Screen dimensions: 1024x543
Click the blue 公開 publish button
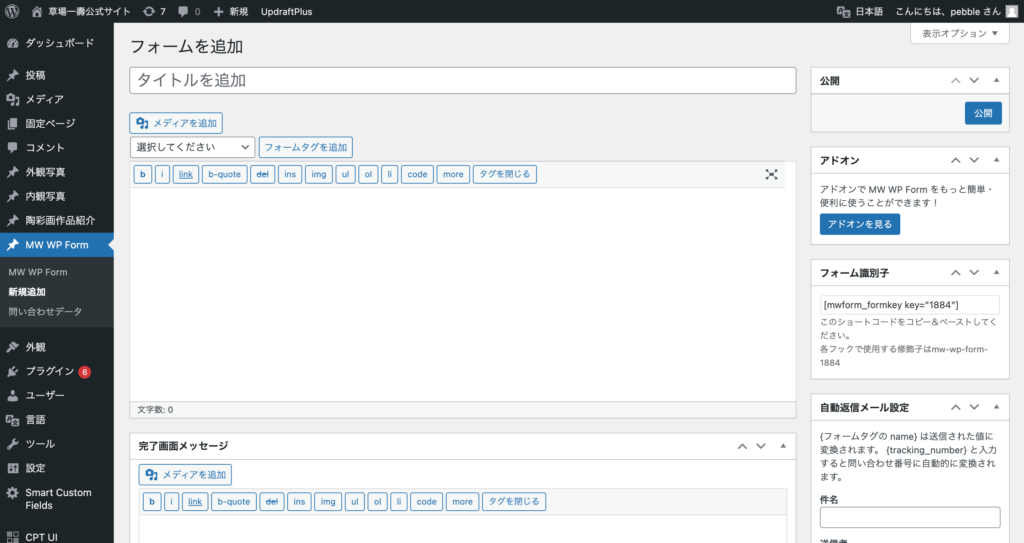pos(982,113)
